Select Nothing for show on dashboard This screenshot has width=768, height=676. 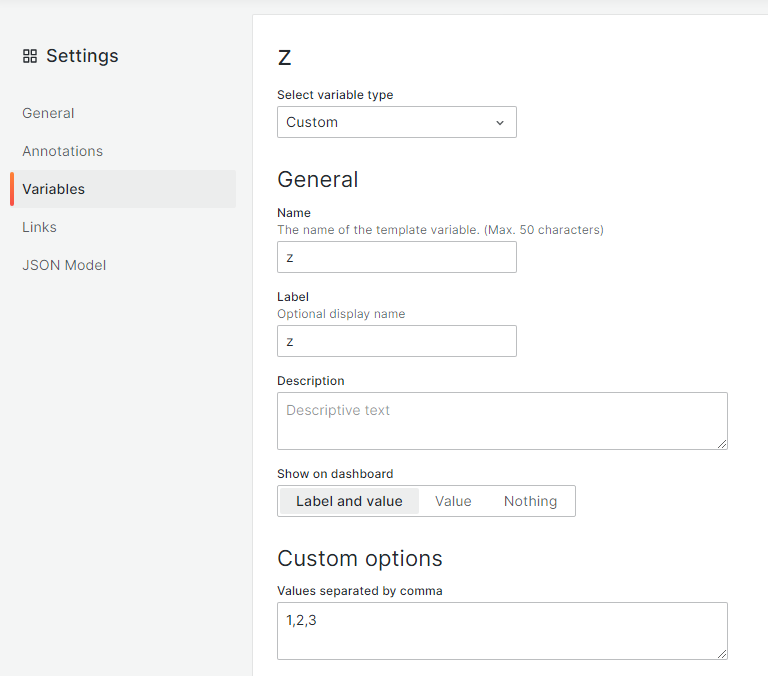(x=530, y=501)
